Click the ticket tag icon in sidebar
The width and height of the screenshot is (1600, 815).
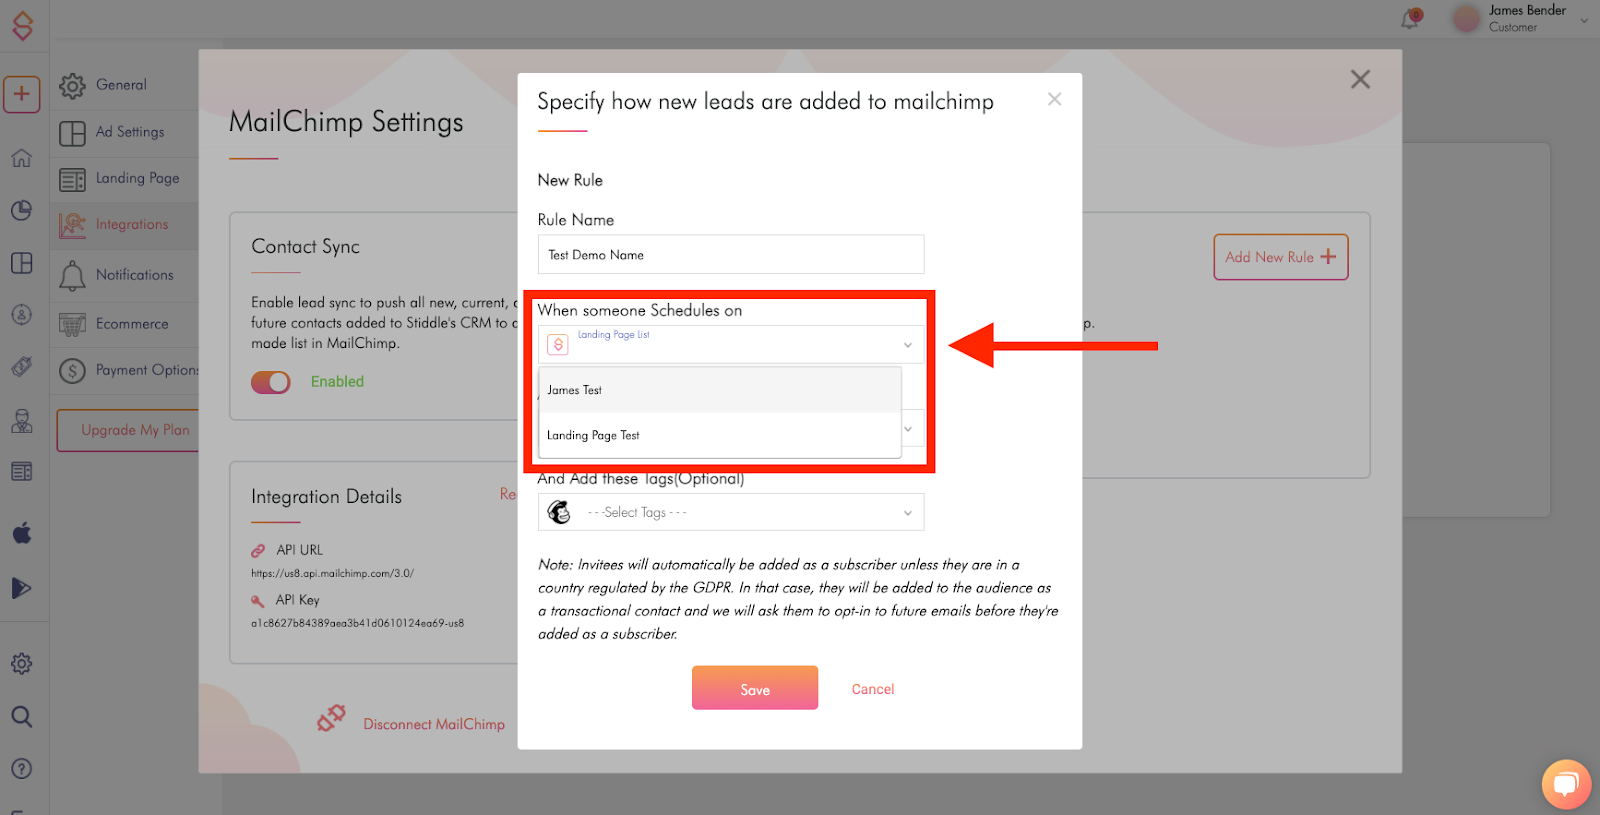coord(21,366)
